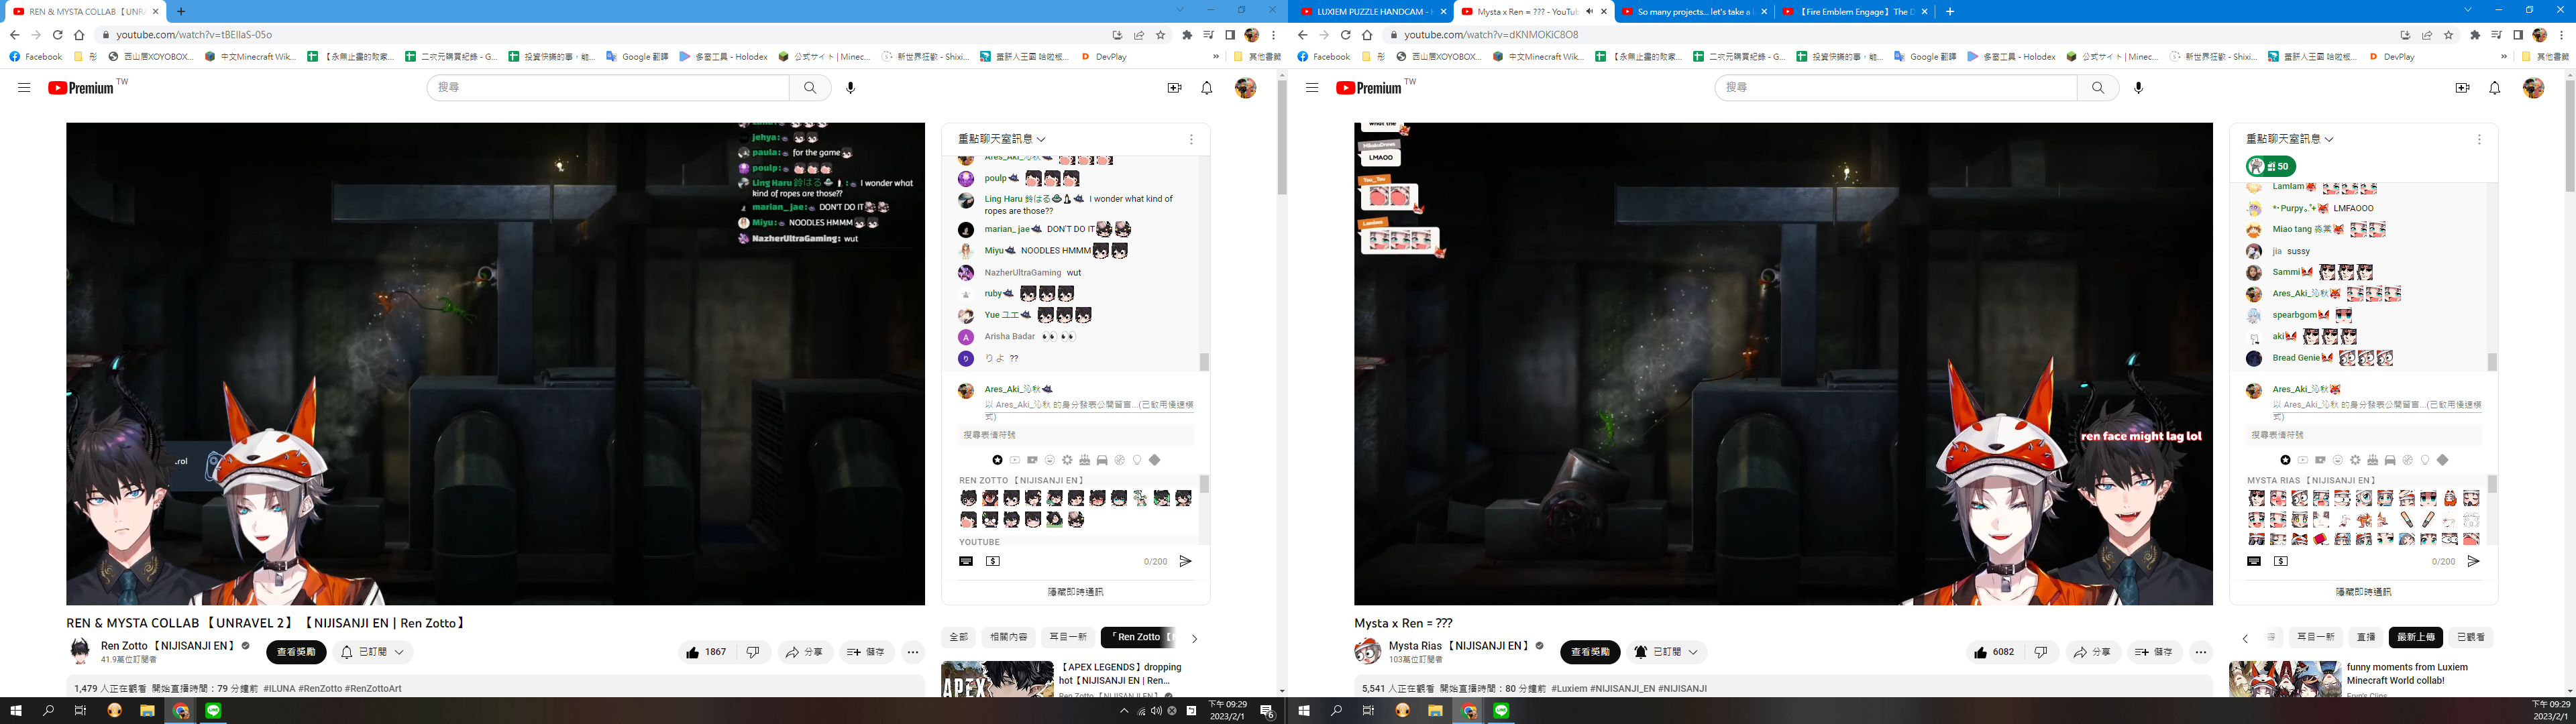Open Create video menu in left window
The height and width of the screenshot is (724, 2576).
1175,88
